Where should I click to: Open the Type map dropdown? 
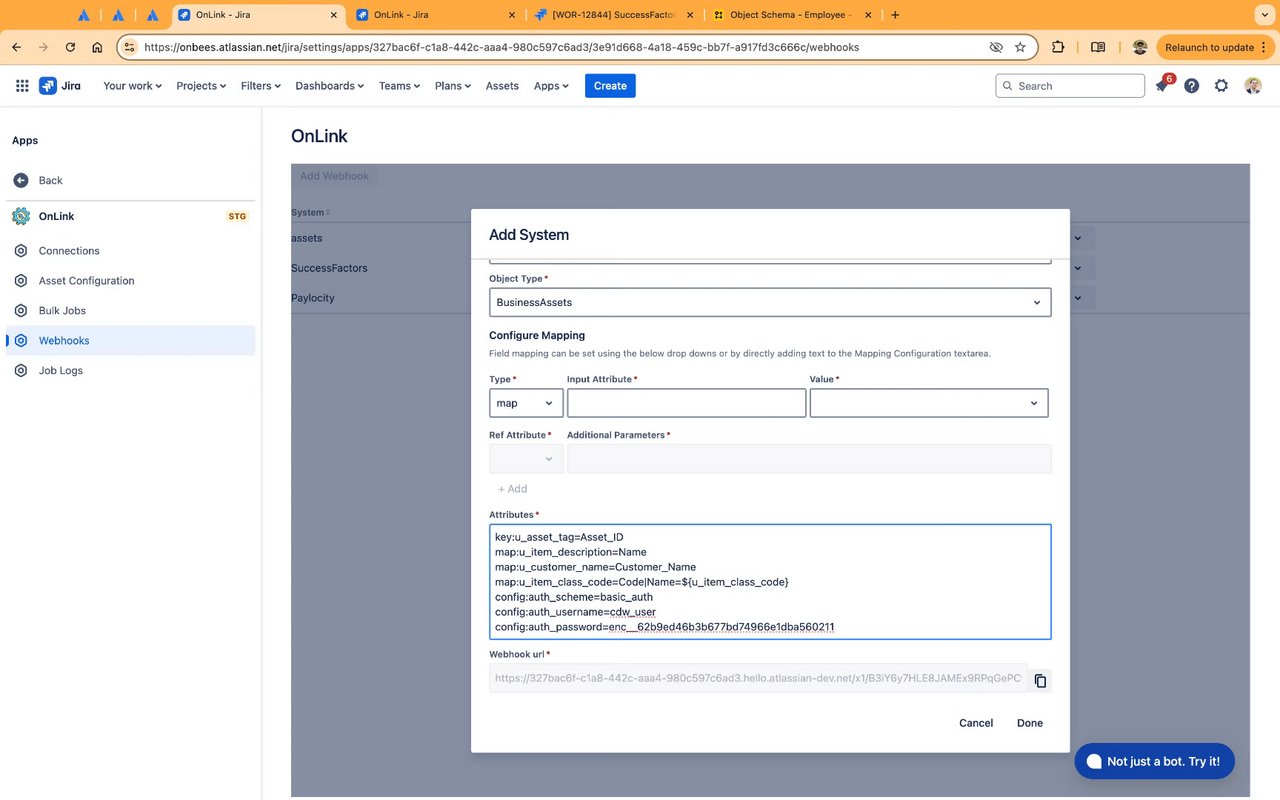[x=526, y=403]
